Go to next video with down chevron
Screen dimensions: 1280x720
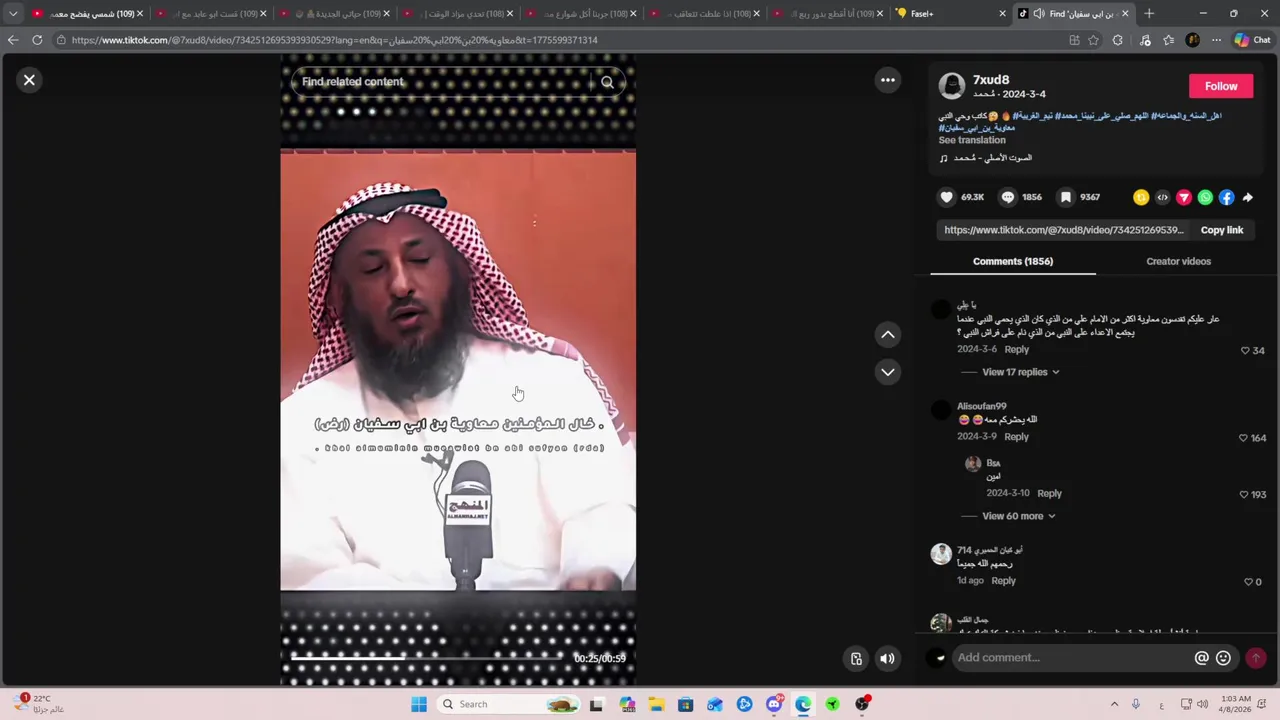click(887, 372)
